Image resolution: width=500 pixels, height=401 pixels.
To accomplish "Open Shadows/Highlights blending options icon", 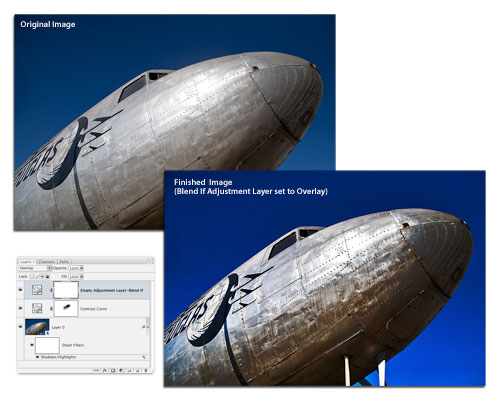I will (144, 357).
